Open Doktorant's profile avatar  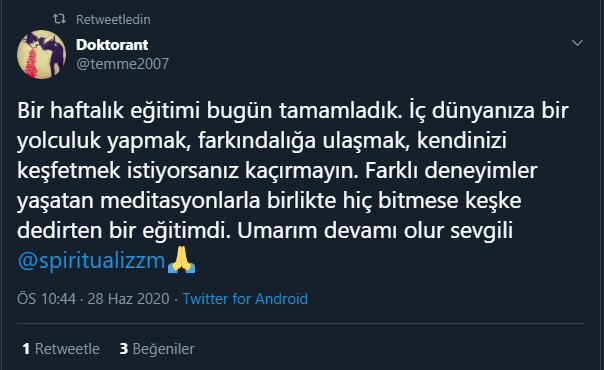pos(42,54)
